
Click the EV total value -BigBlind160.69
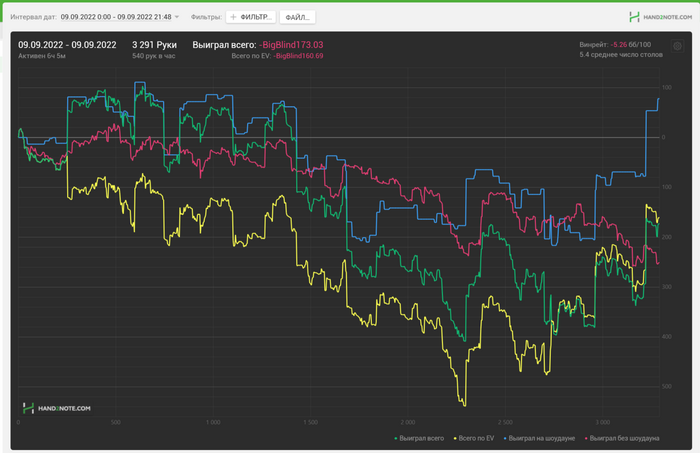tap(298, 56)
